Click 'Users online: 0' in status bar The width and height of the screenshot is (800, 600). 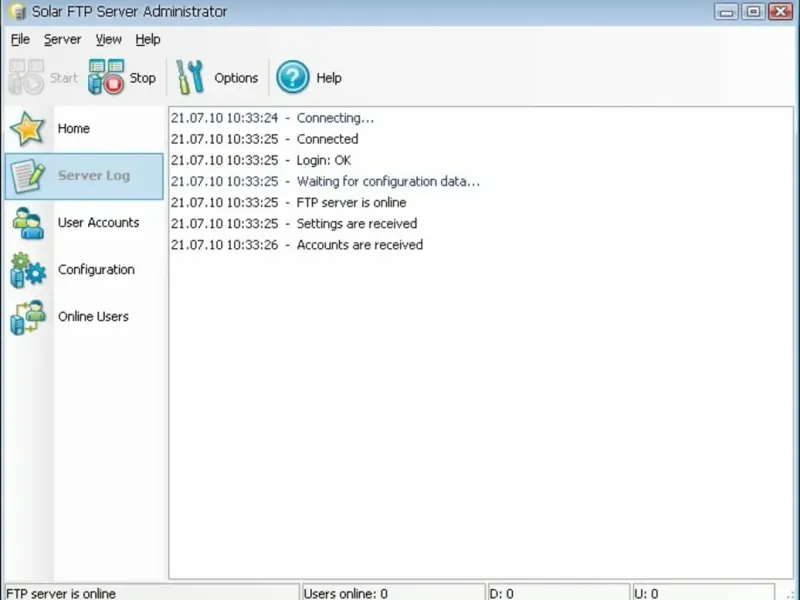click(x=345, y=593)
